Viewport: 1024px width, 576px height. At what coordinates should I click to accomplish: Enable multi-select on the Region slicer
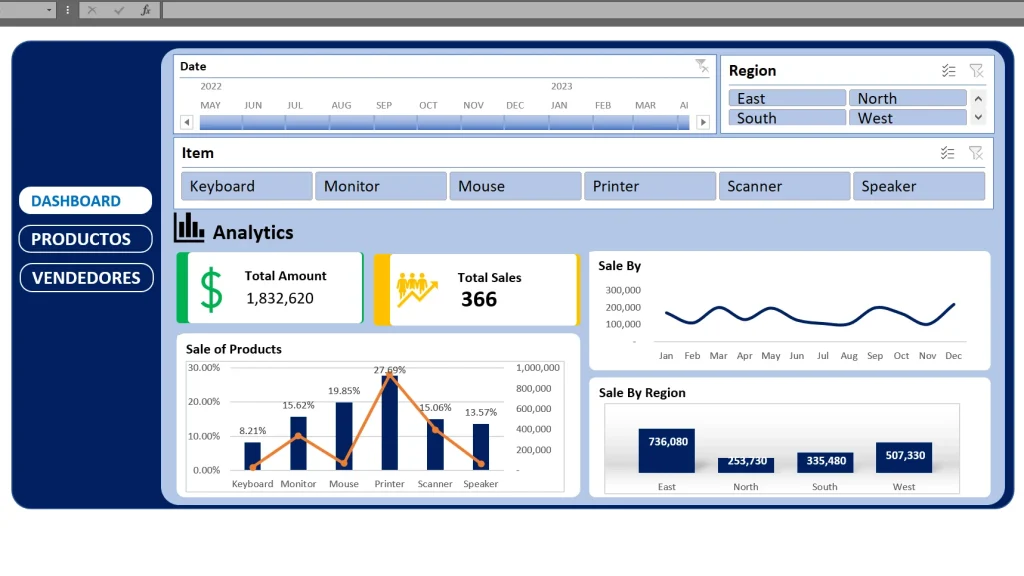click(948, 70)
